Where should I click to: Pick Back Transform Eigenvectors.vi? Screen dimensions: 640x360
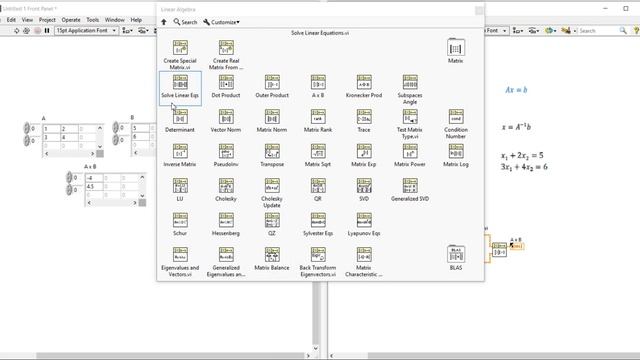tap(318, 255)
